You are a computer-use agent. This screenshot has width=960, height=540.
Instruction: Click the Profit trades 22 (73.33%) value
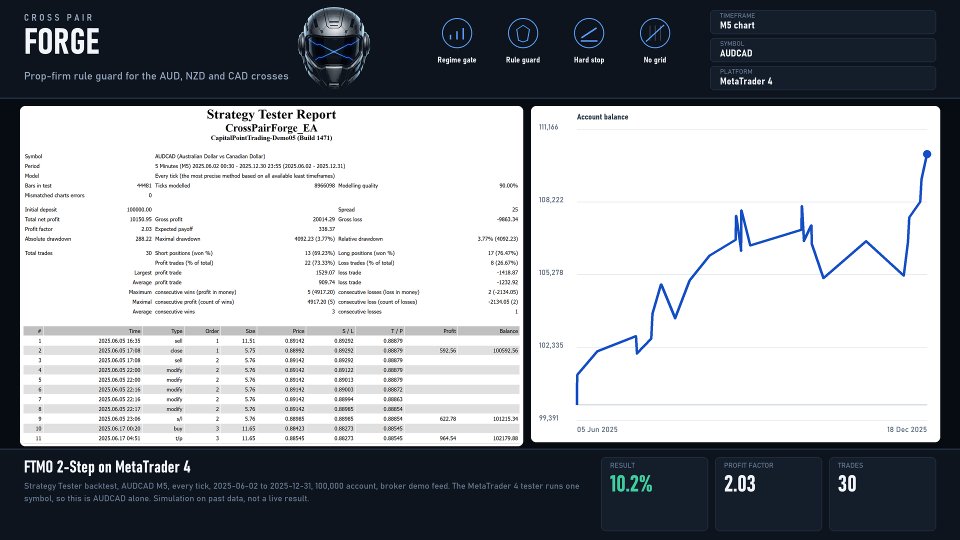(x=320, y=263)
